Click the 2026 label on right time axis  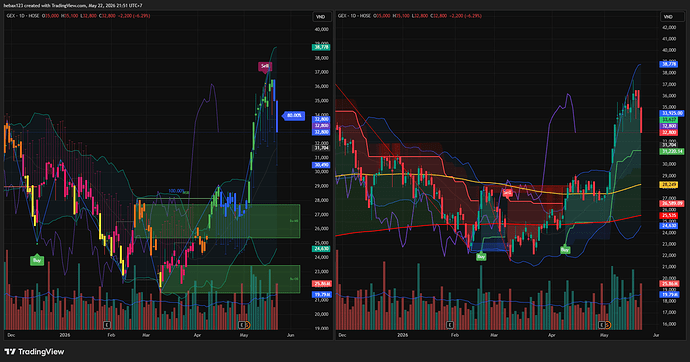(x=402, y=335)
